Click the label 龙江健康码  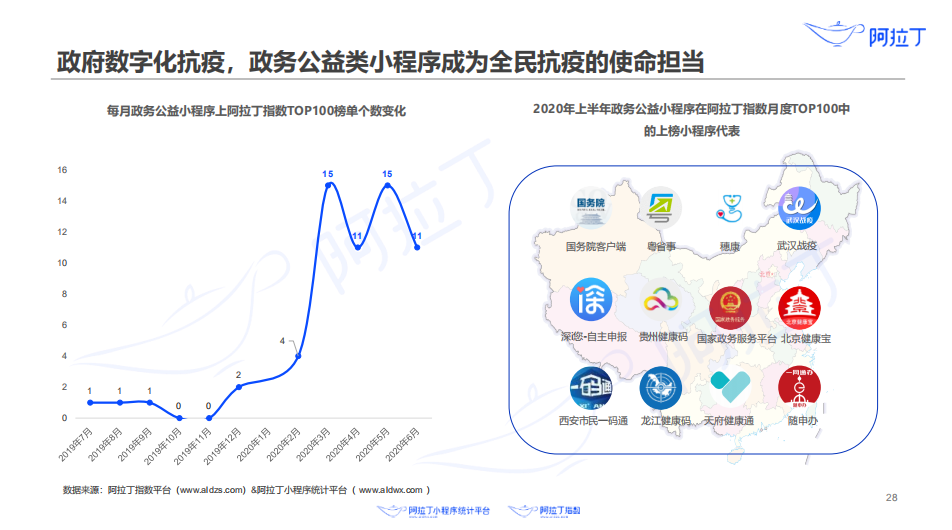click(x=665, y=421)
